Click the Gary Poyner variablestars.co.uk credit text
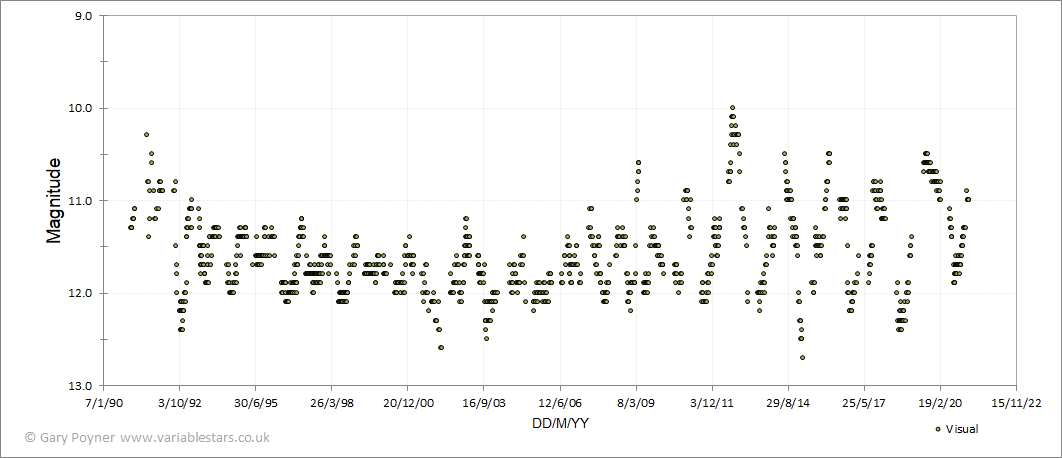The image size is (1062, 458). (x=147, y=438)
